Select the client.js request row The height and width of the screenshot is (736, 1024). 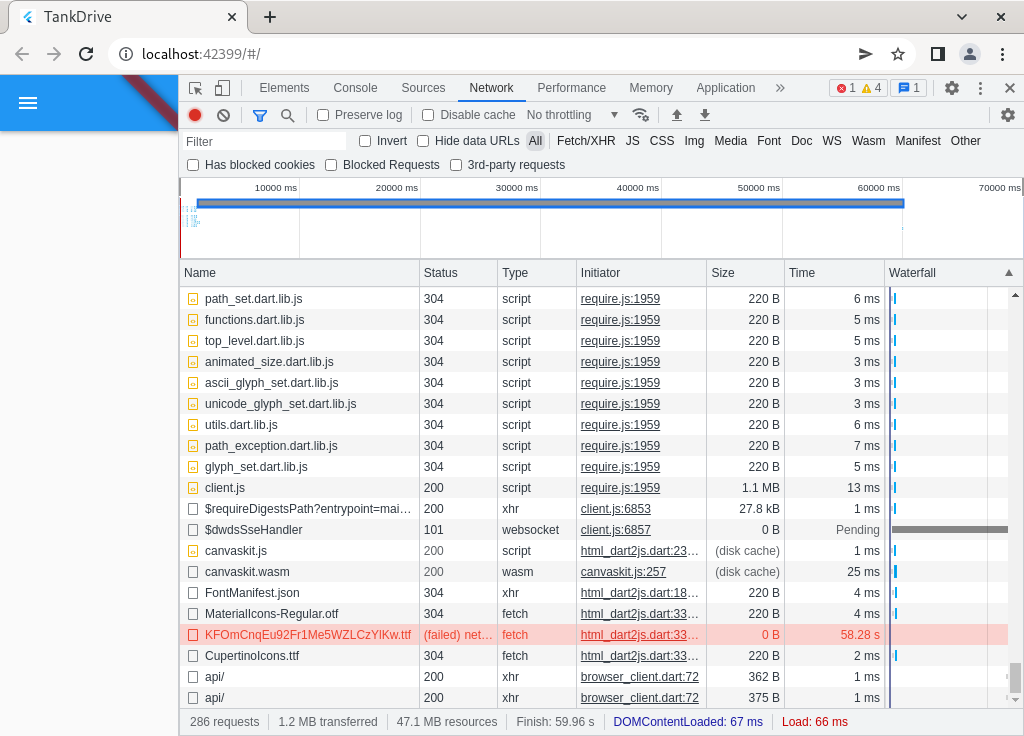click(594, 488)
